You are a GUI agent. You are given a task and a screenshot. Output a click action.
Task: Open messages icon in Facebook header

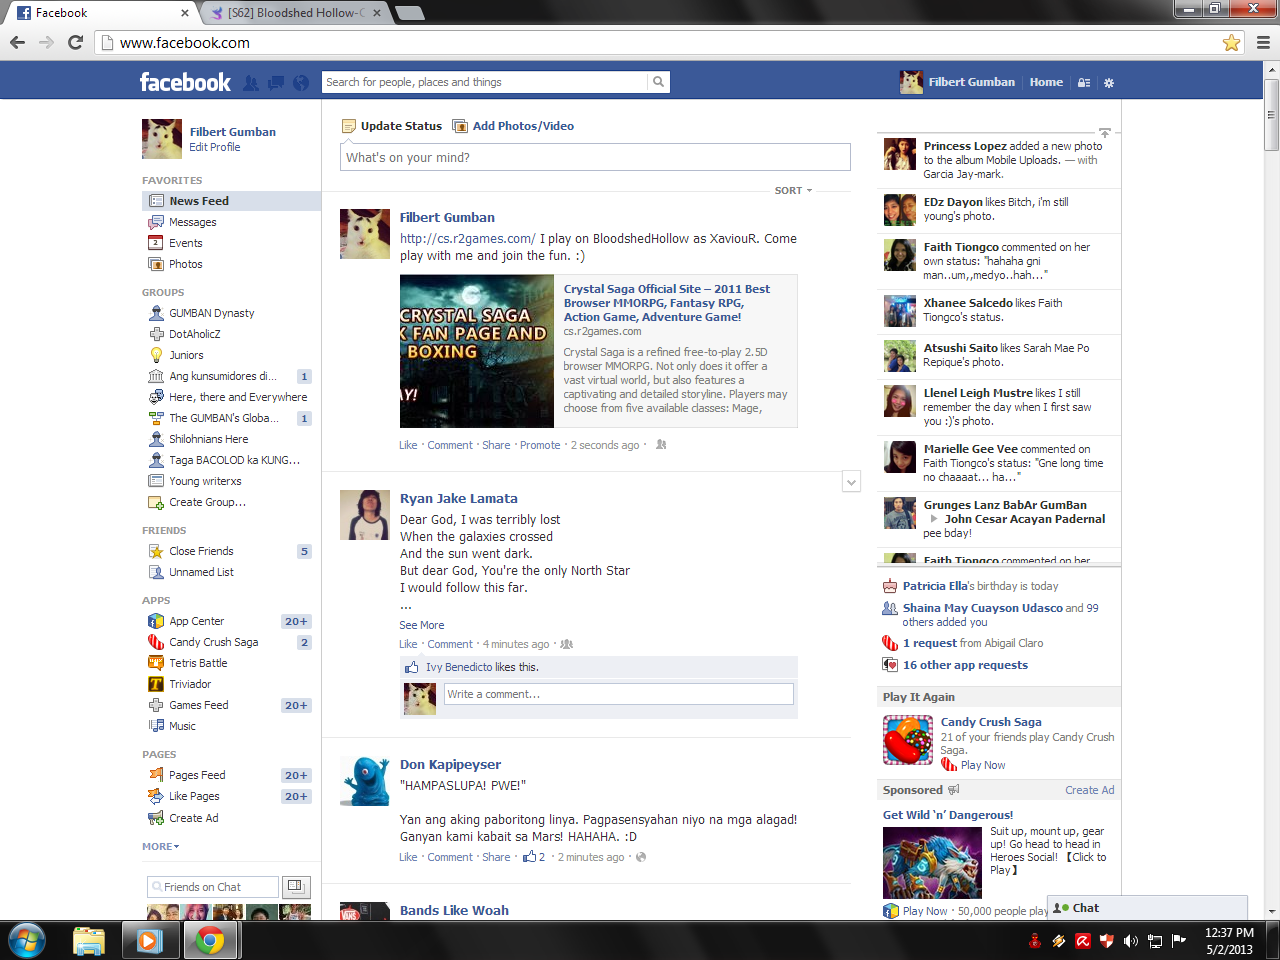click(276, 83)
